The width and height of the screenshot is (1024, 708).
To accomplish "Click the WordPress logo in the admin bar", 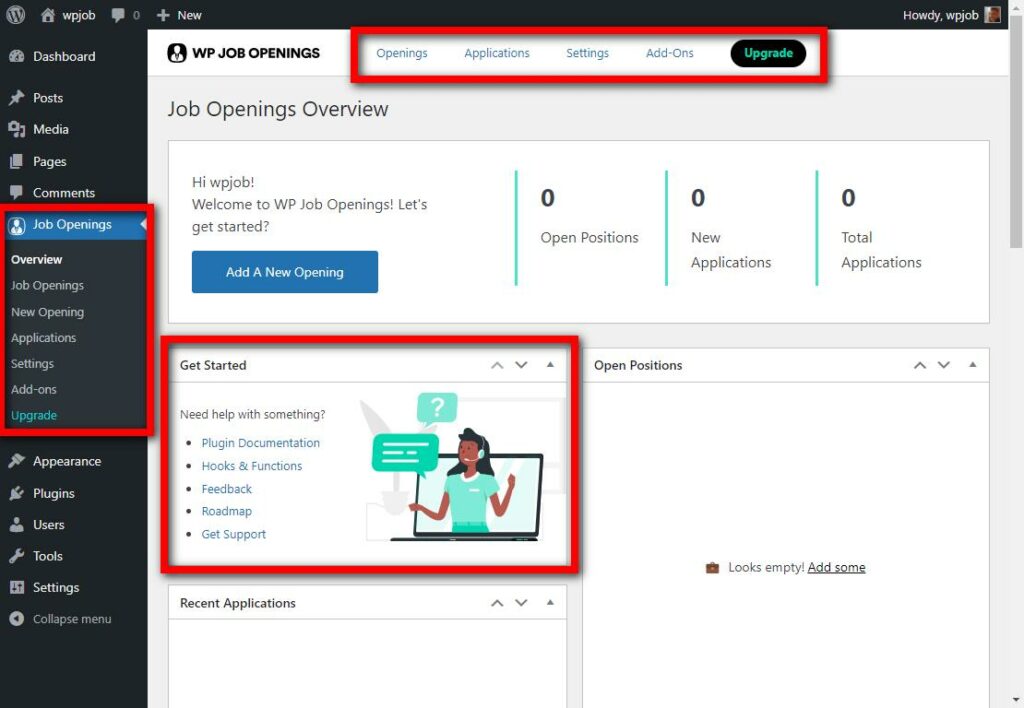I will click(16, 14).
